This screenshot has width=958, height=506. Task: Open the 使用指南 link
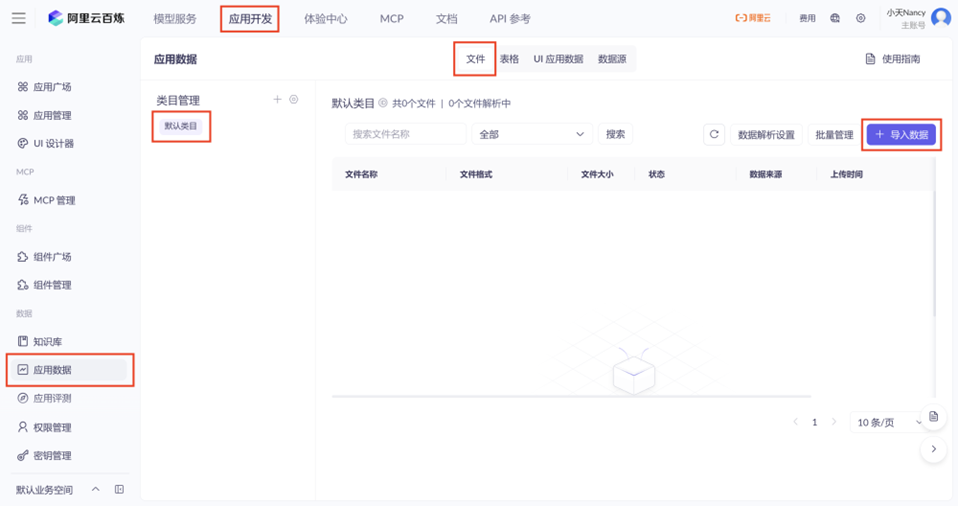click(901, 59)
